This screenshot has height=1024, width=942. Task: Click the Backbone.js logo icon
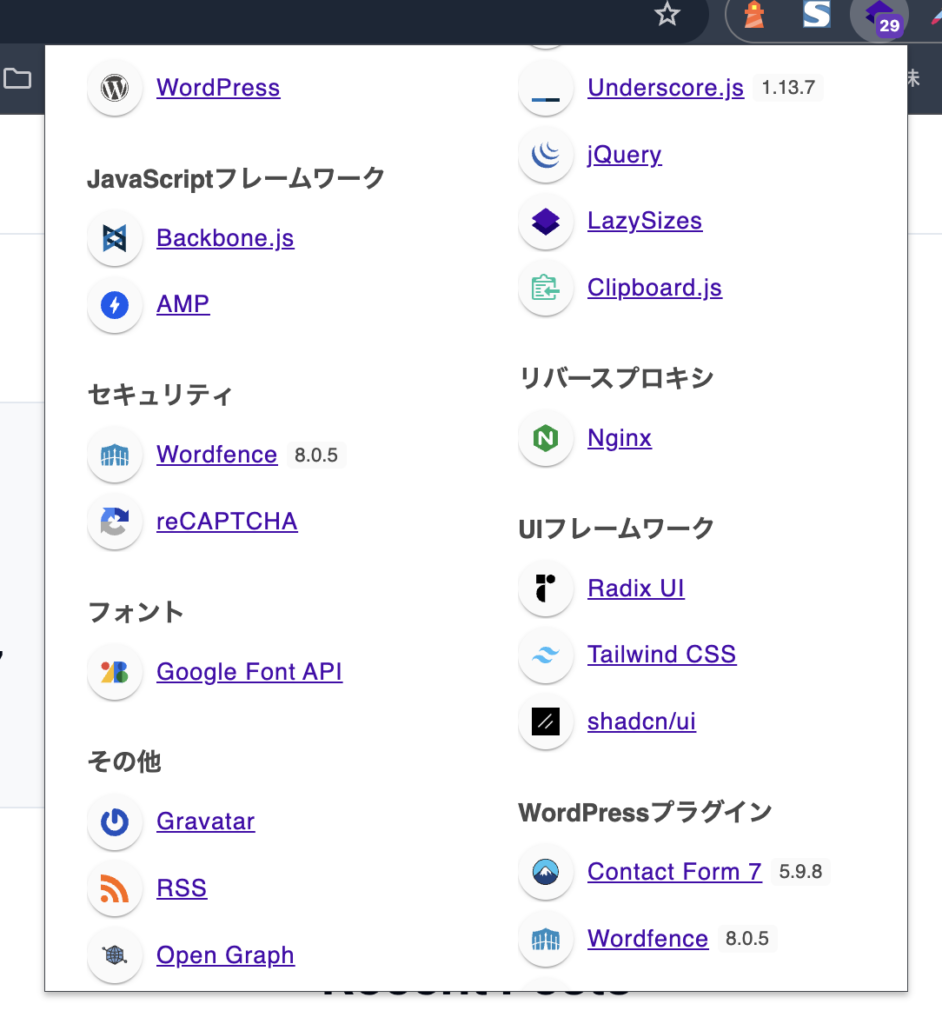(x=115, y=238)
